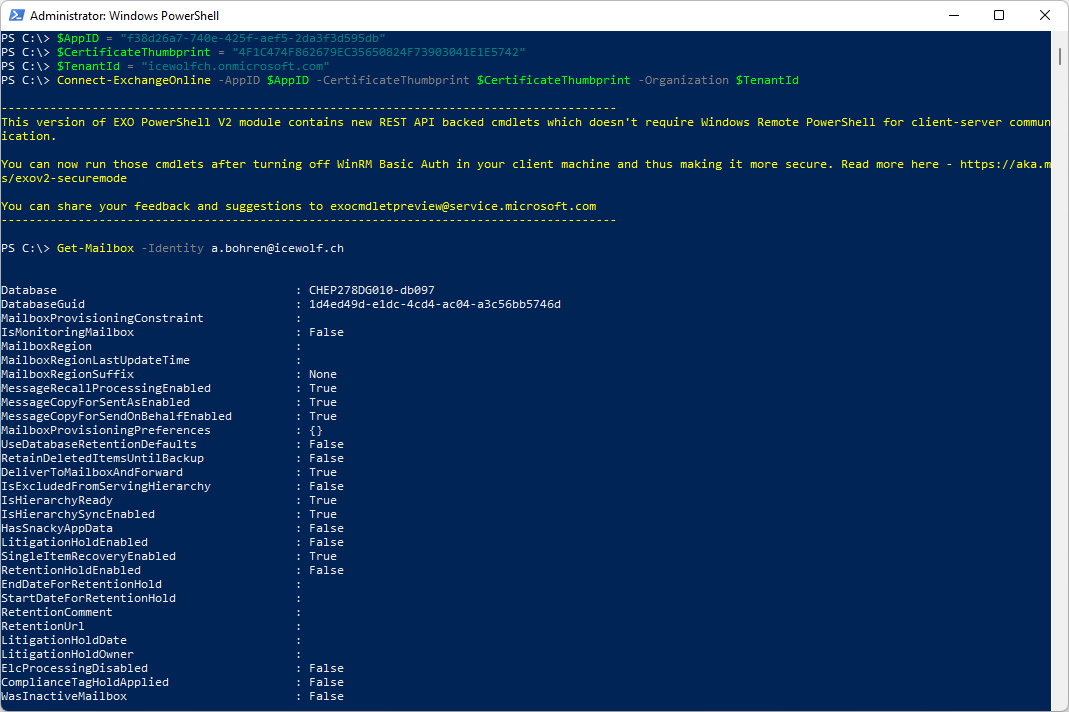Click the RetentionComment property
Screen dimensions: 1069x712
57,612
